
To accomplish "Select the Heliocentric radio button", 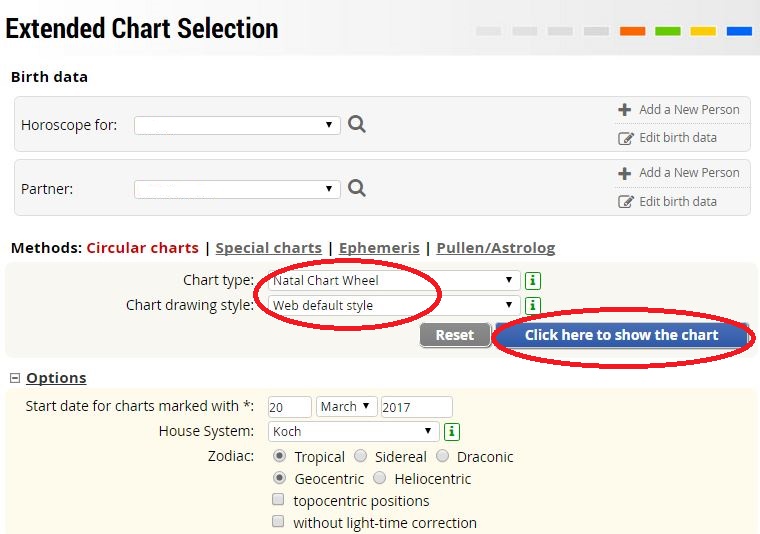I will [380, 478].
